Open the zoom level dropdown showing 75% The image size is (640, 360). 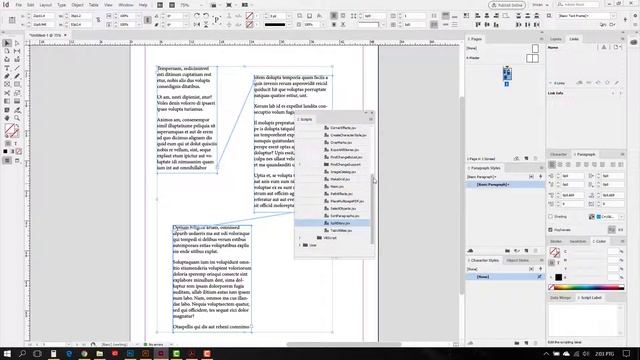[200, 5]
